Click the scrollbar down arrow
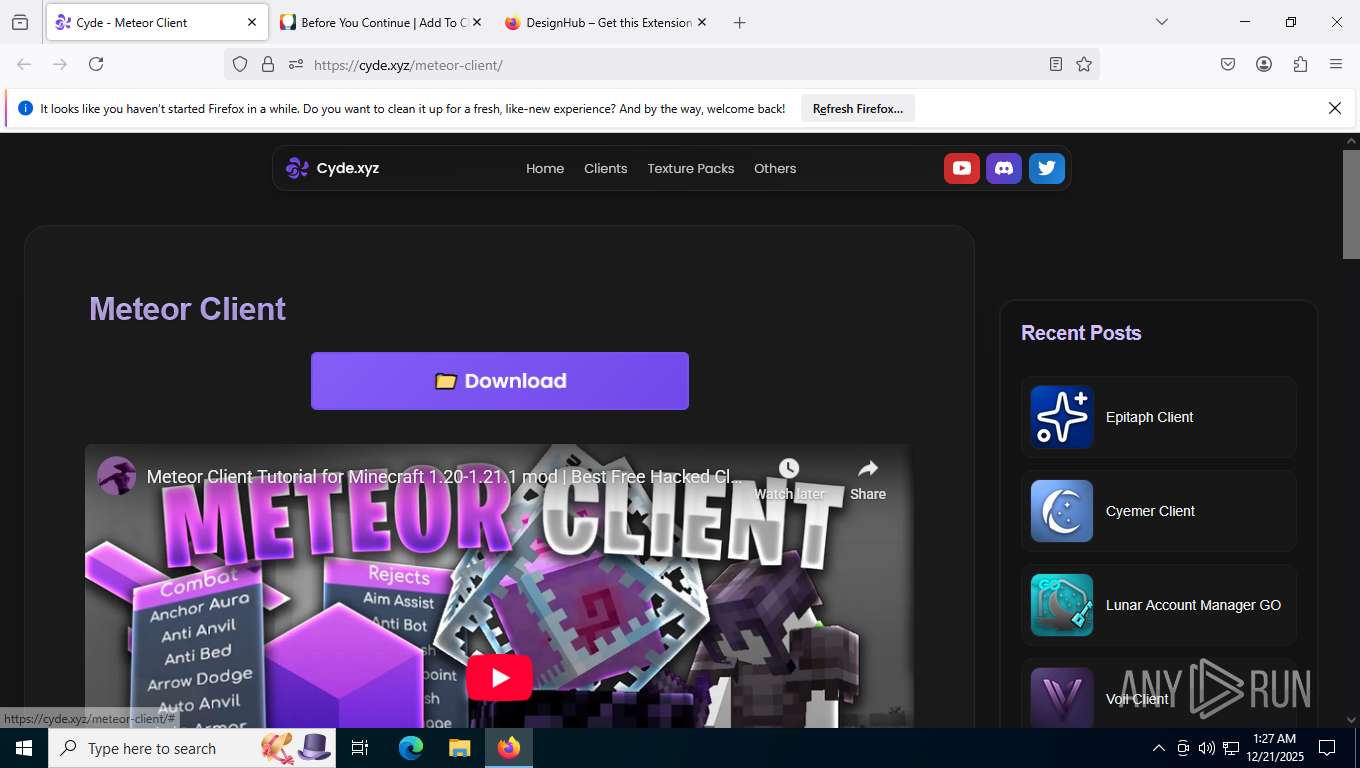 pyautogui.click(x=1351, y=719)
